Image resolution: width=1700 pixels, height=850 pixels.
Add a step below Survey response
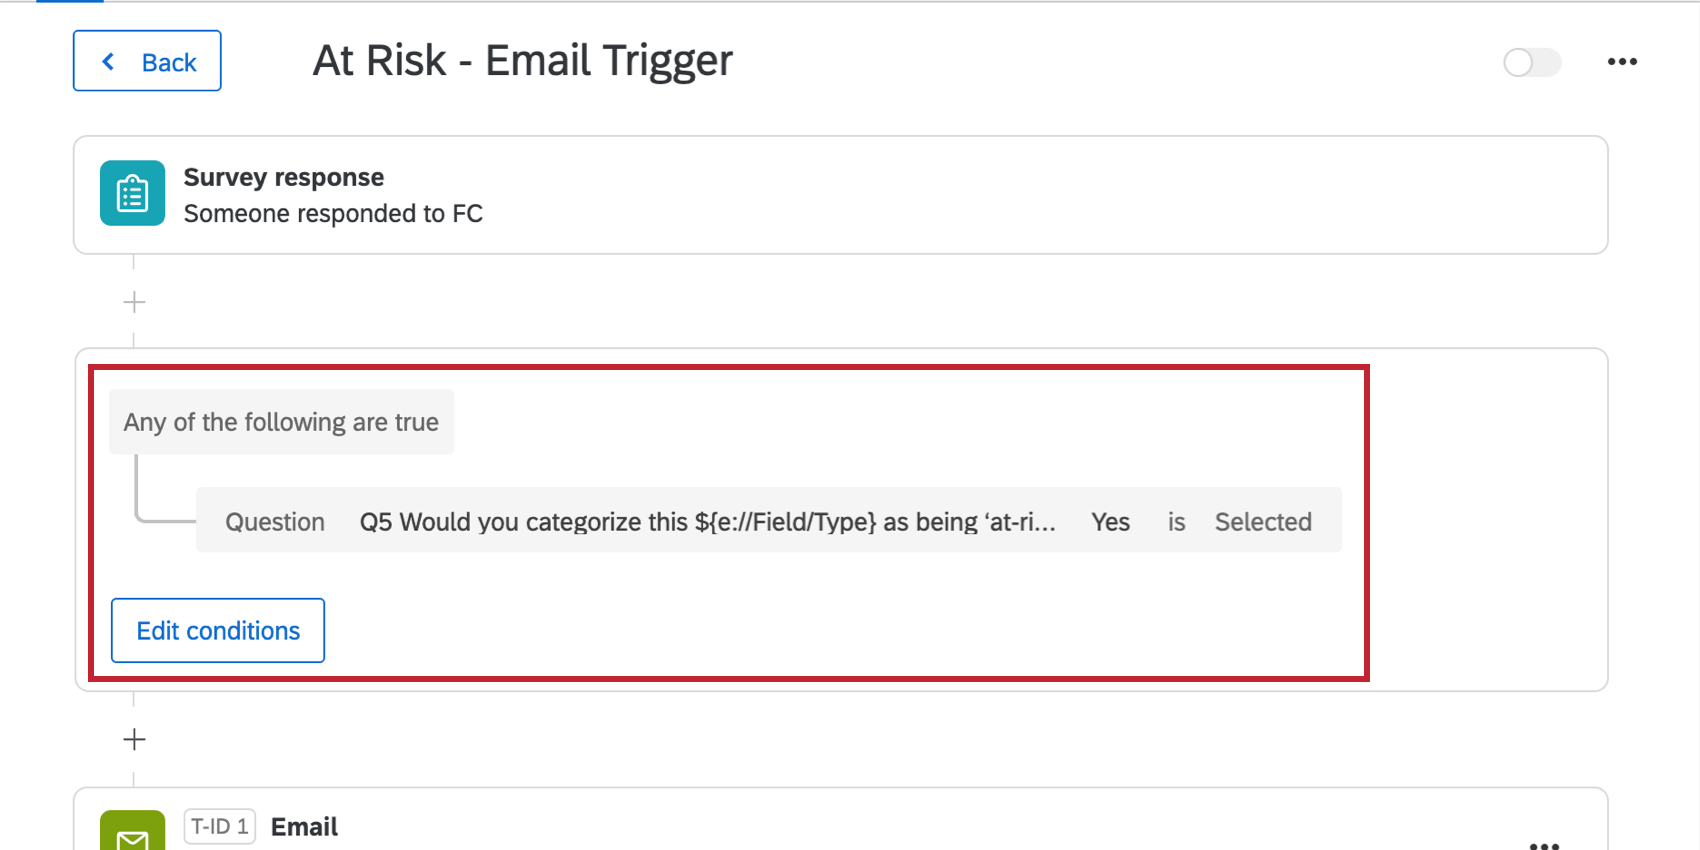coord(134,302)
